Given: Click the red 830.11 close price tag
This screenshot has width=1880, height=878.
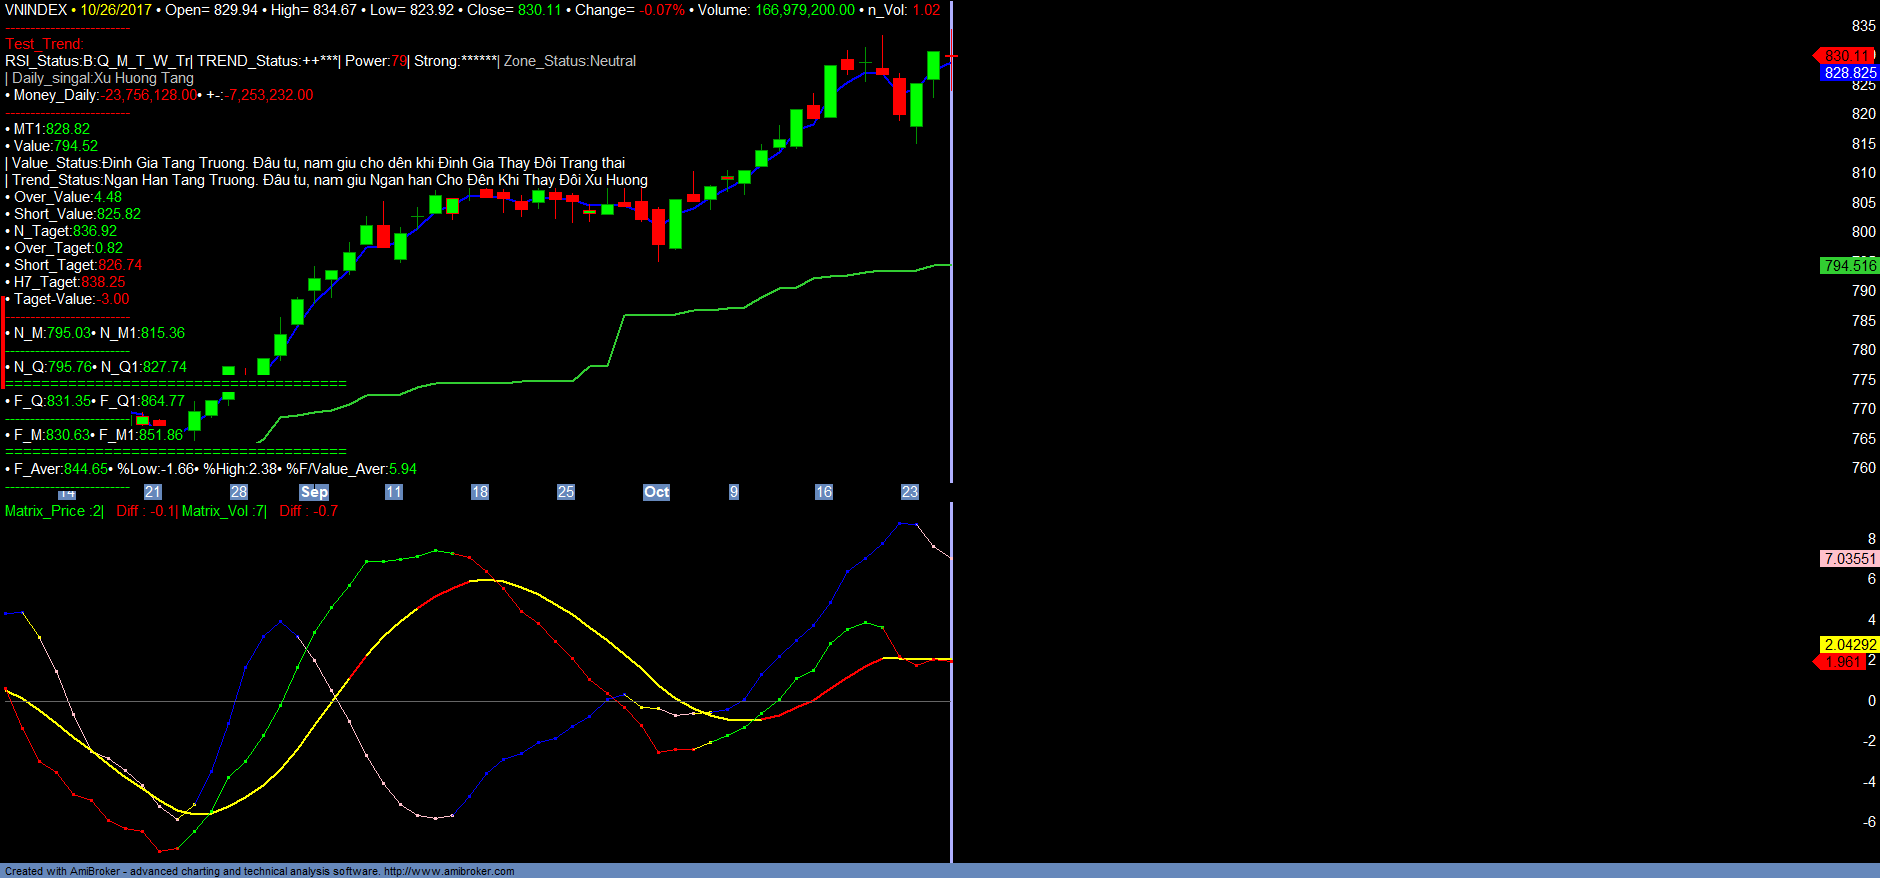Looking at the screenshot, I should 1846,56.
